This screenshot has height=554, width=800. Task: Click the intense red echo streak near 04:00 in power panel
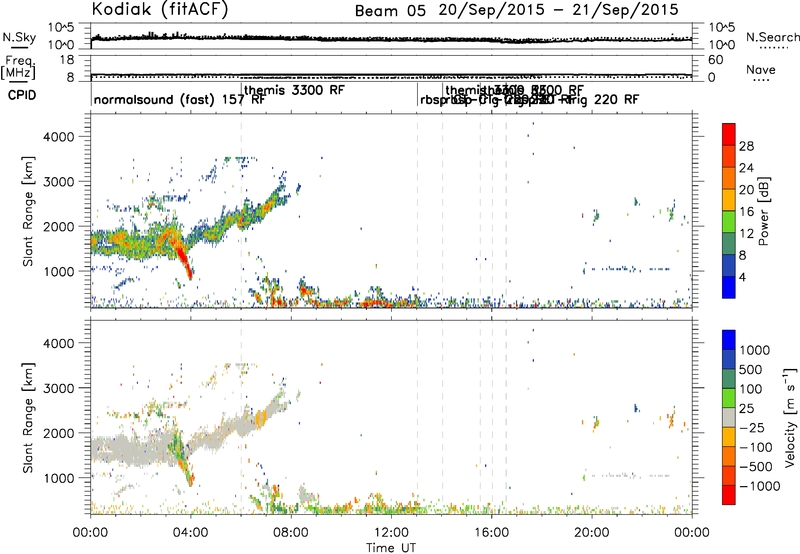coord(182,257)
